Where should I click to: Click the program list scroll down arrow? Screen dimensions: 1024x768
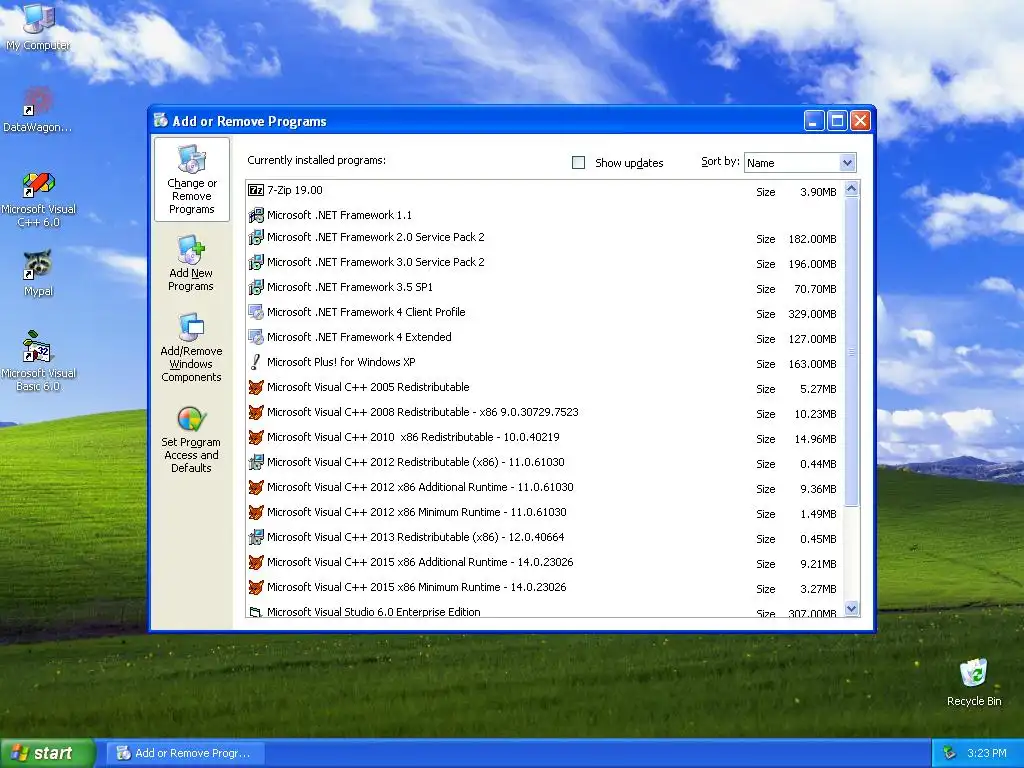tap(851, 609)
